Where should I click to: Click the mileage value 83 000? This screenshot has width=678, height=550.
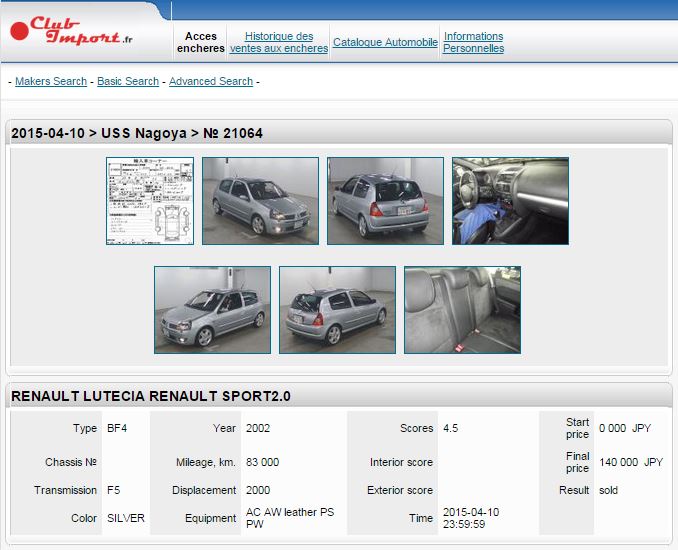point(263,462)
